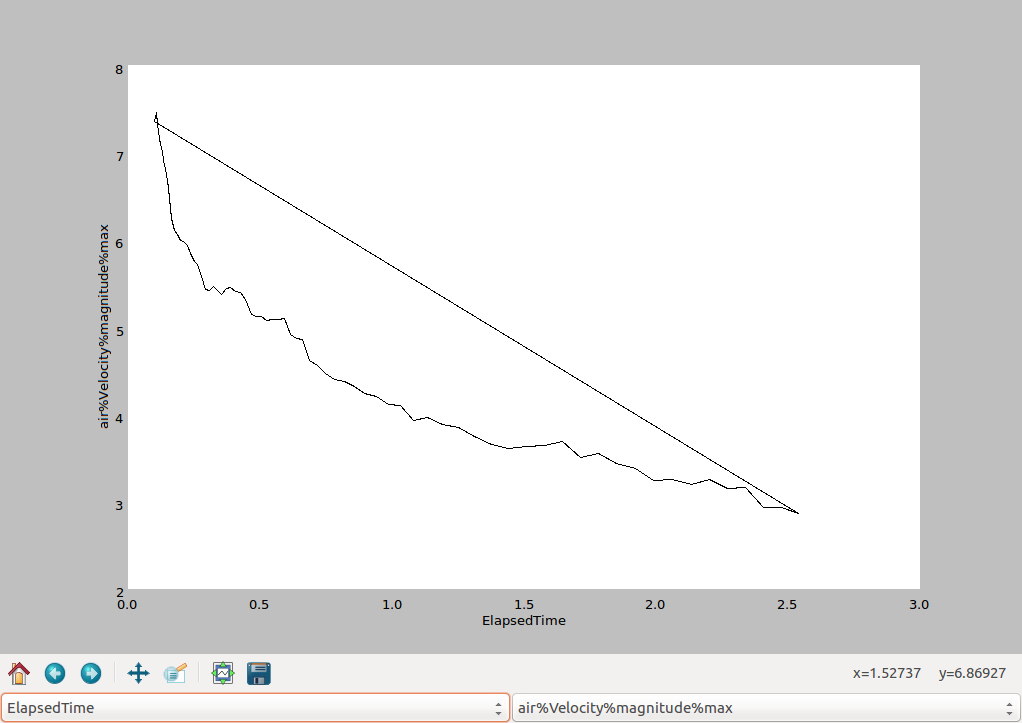Click the x-axis tick label 0.5

pyautogui.click(x=259, y=604)
